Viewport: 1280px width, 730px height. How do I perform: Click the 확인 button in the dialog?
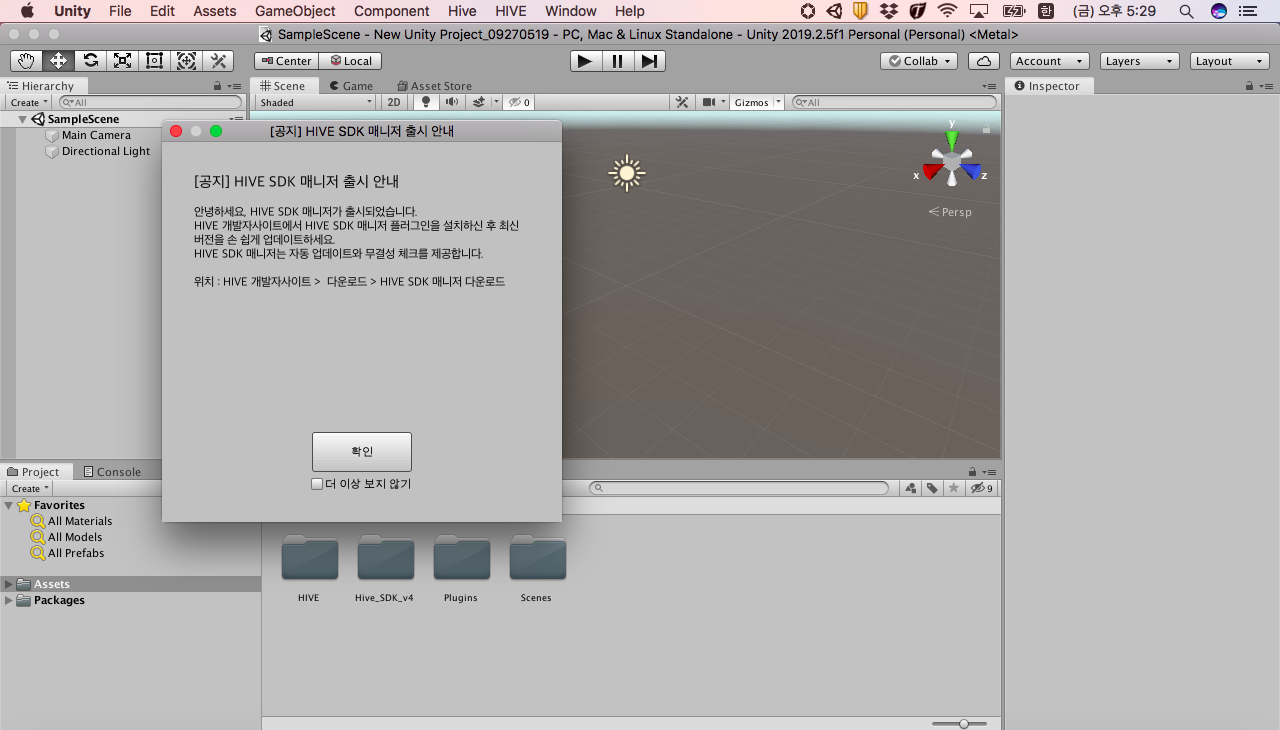coord(362,452)
